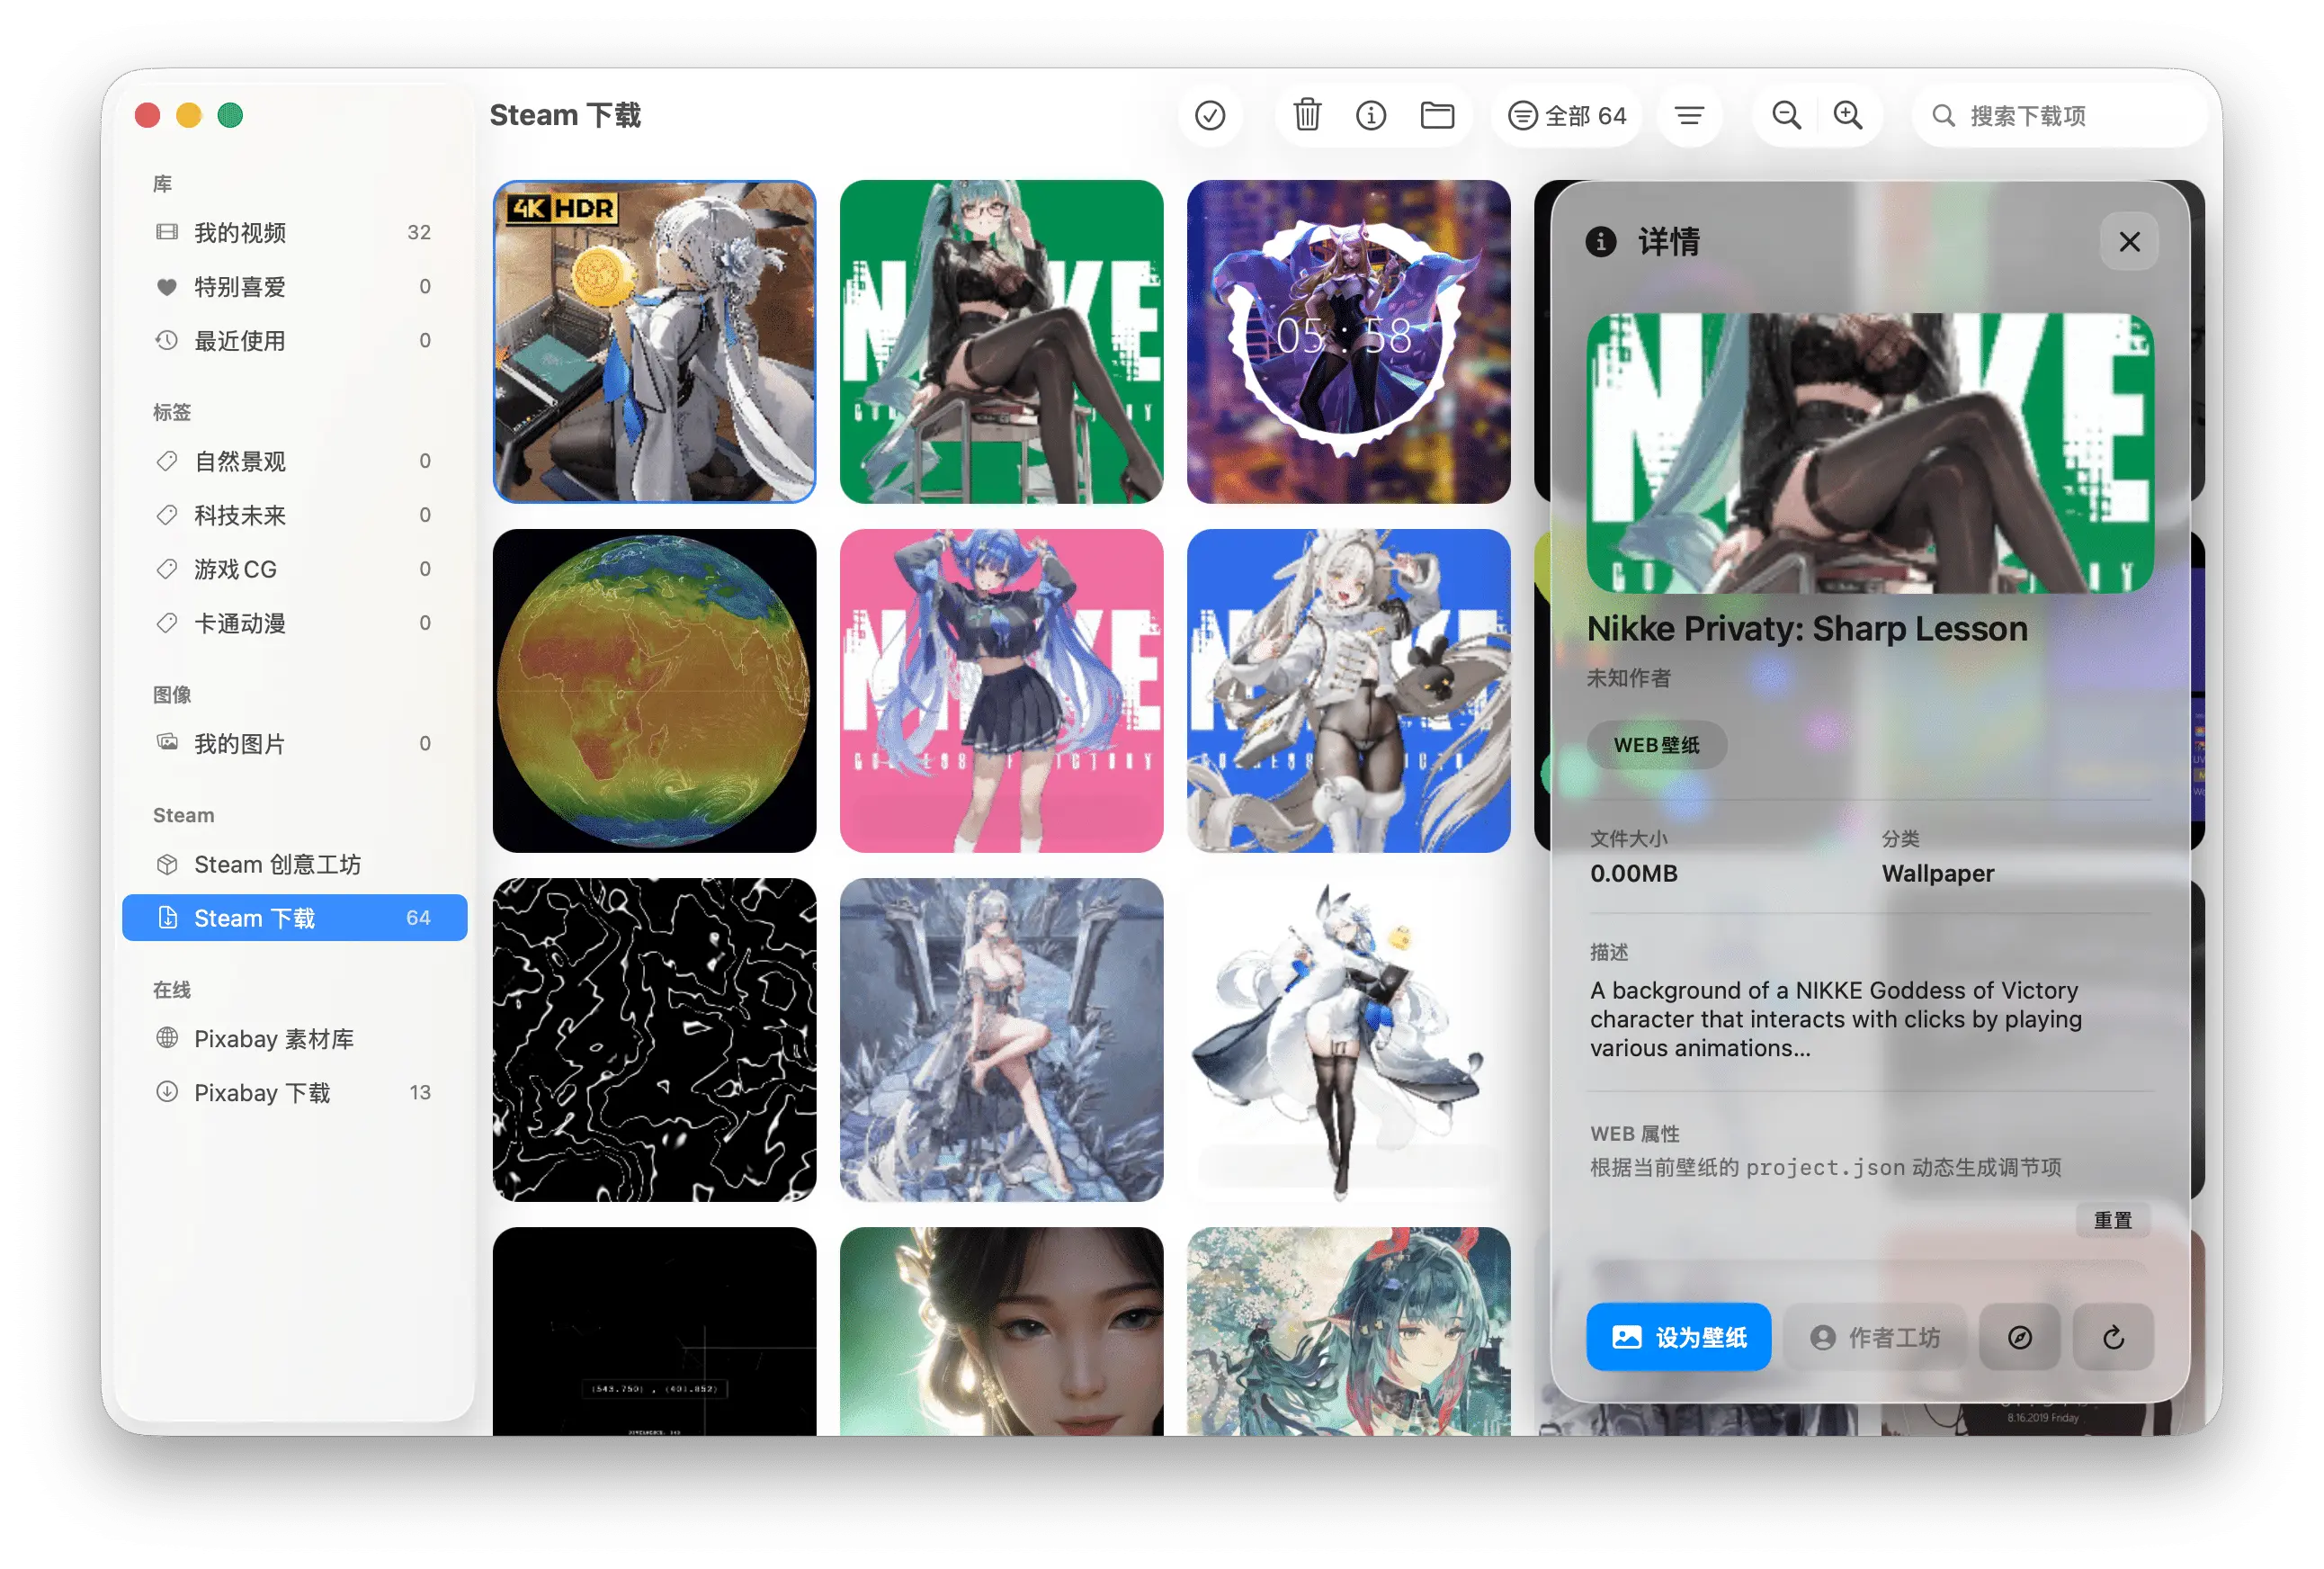2324x1569 pixels.
Task: Select the Earth globe heatmap wallpaper
Action: tap(655, 691)
